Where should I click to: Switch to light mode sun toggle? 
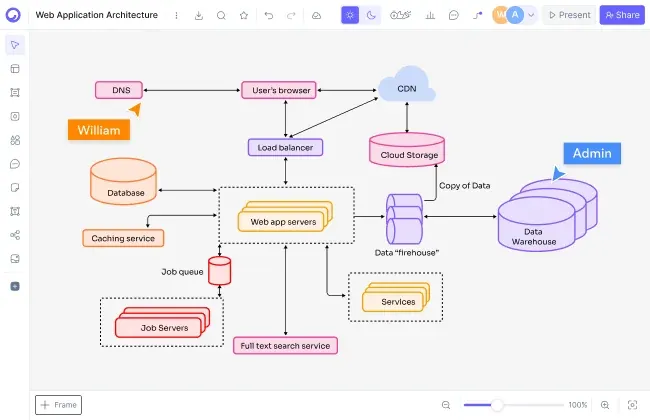pyautogui.click(x=350, y=15)
